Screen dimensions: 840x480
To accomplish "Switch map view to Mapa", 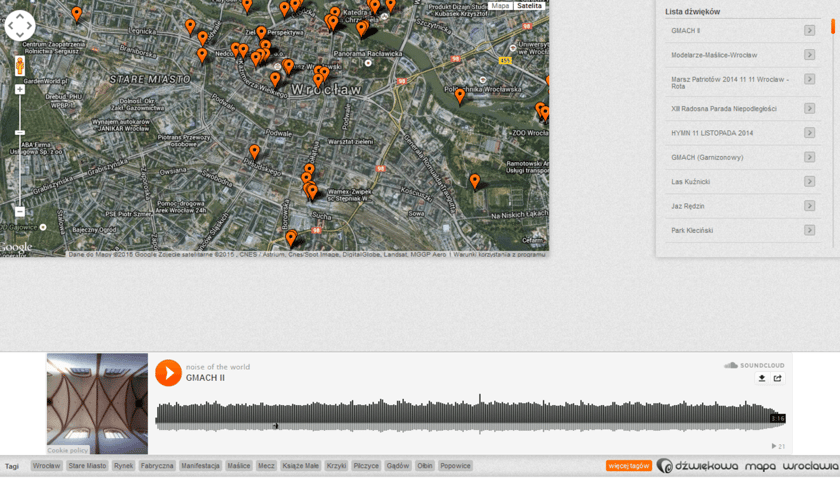I will 500,6.
